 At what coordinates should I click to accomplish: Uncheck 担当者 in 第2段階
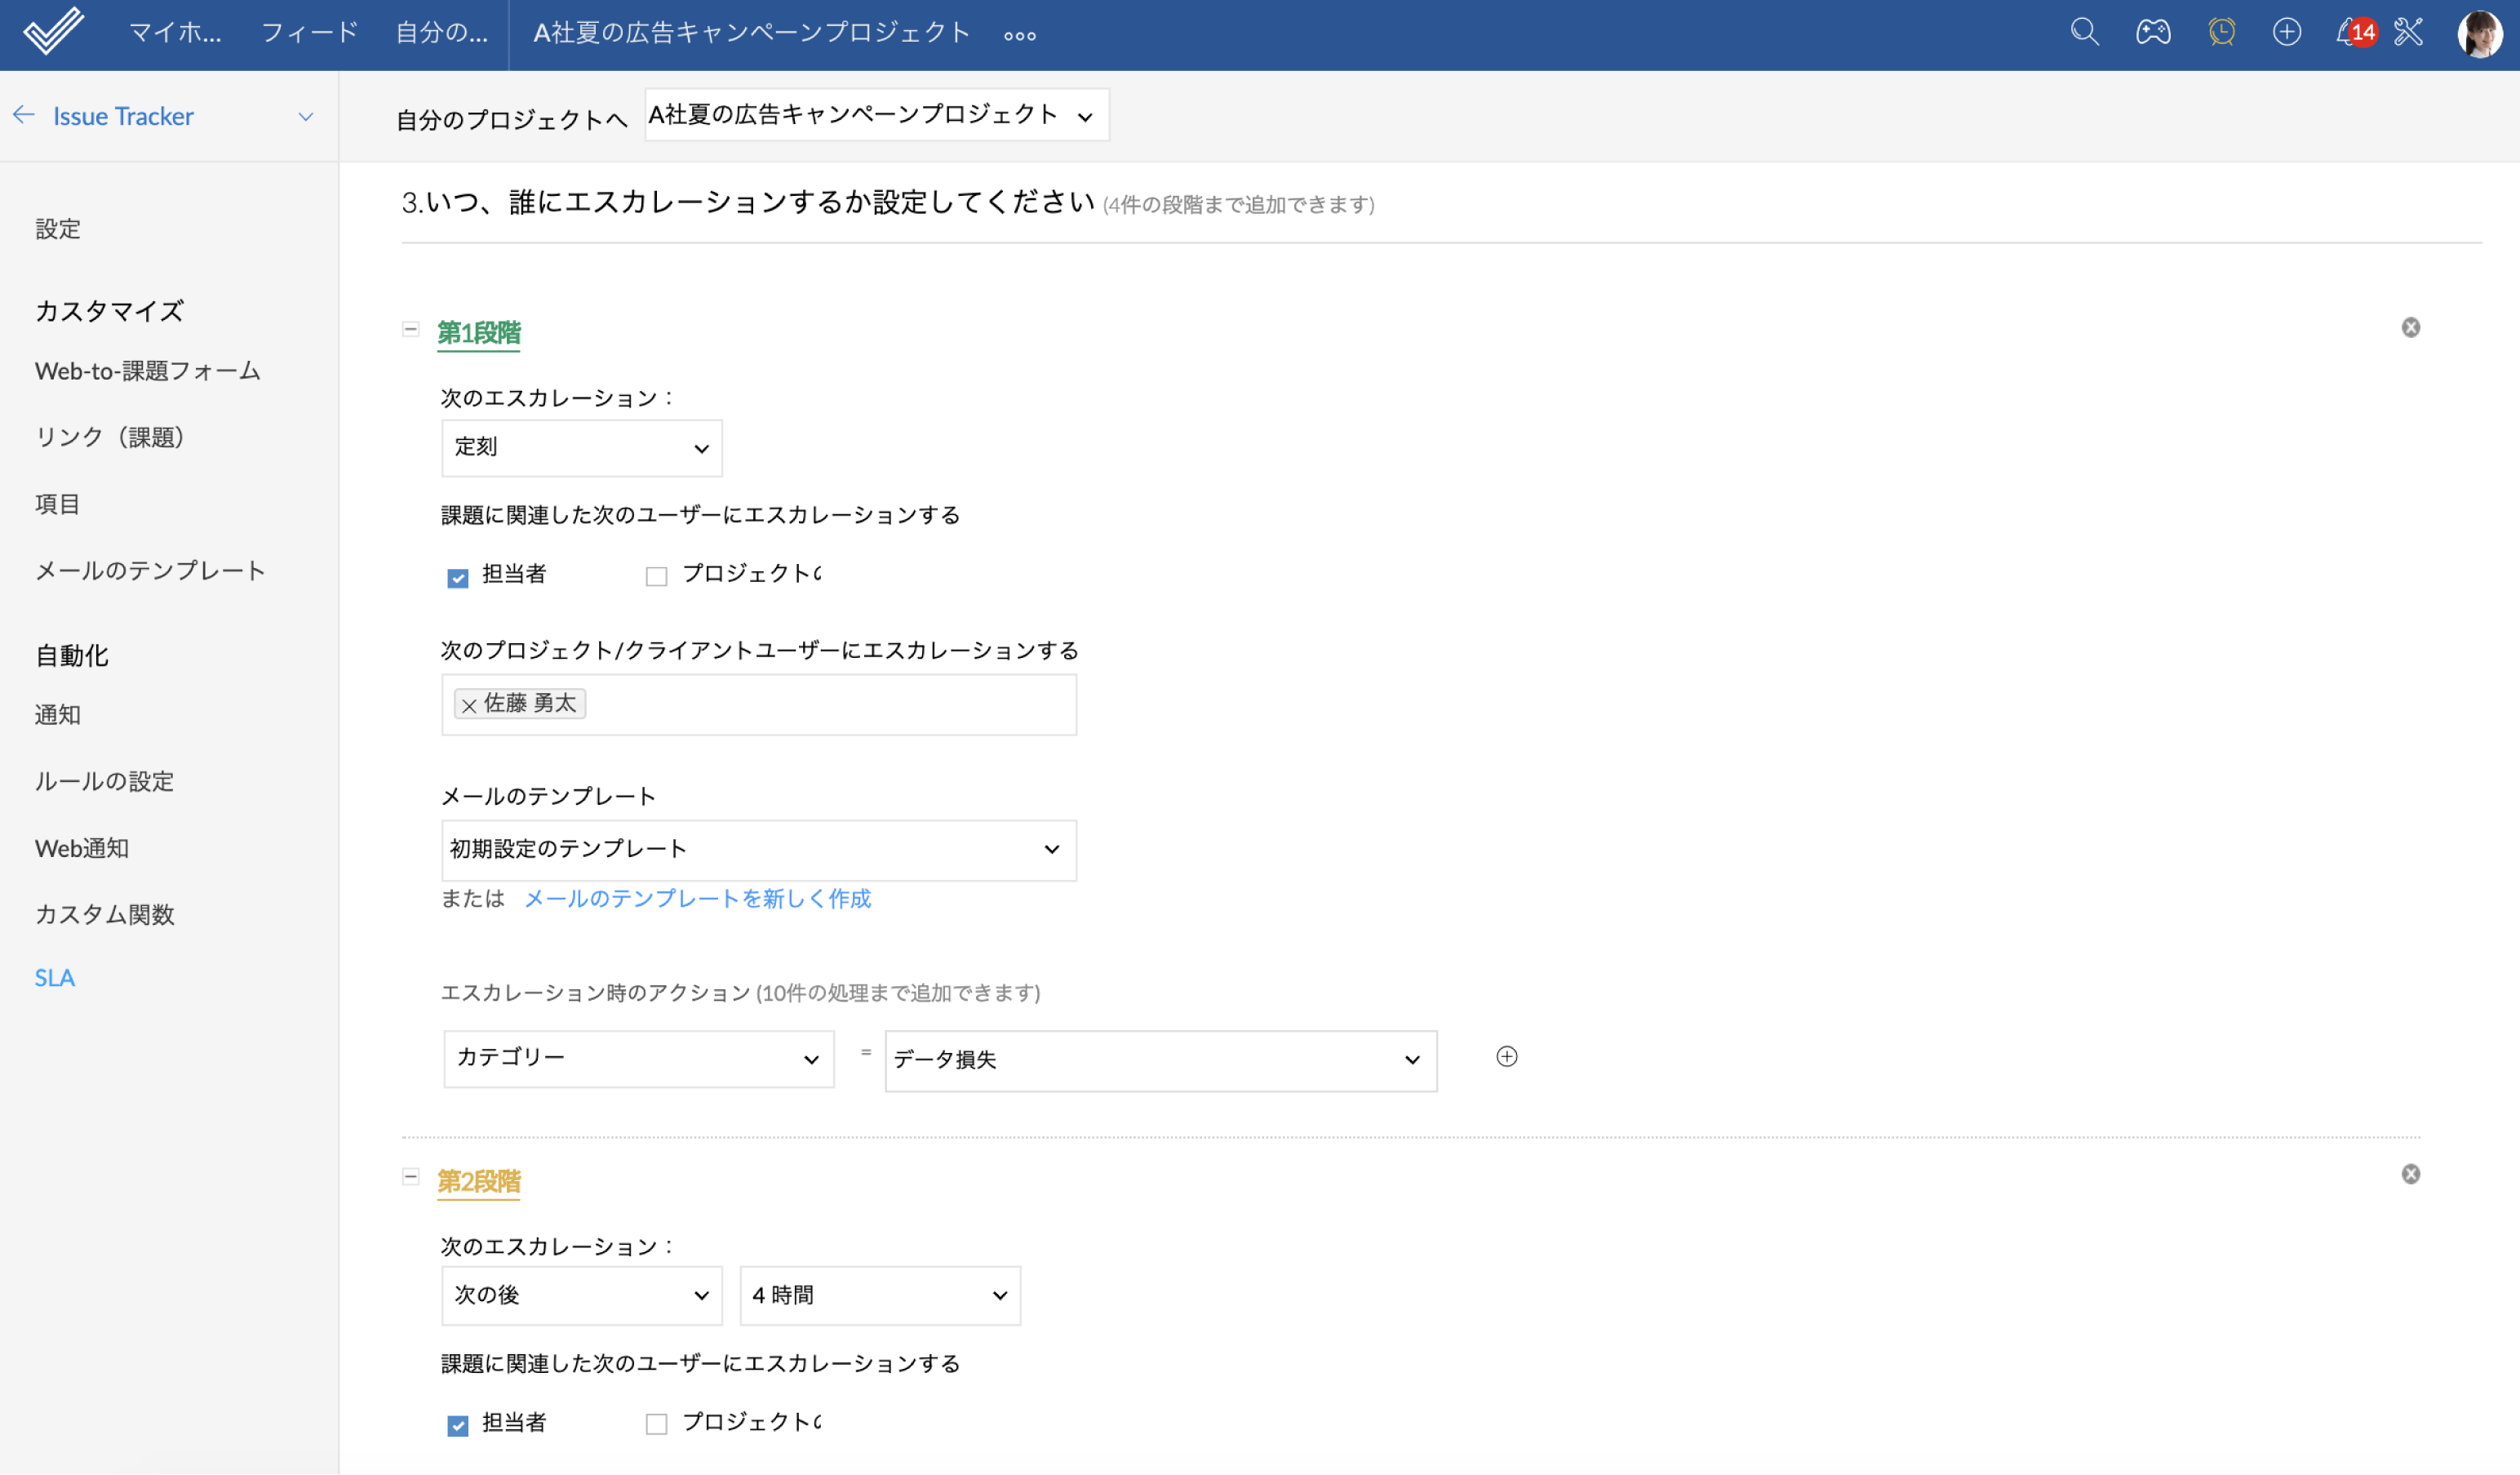point(458,1426)
